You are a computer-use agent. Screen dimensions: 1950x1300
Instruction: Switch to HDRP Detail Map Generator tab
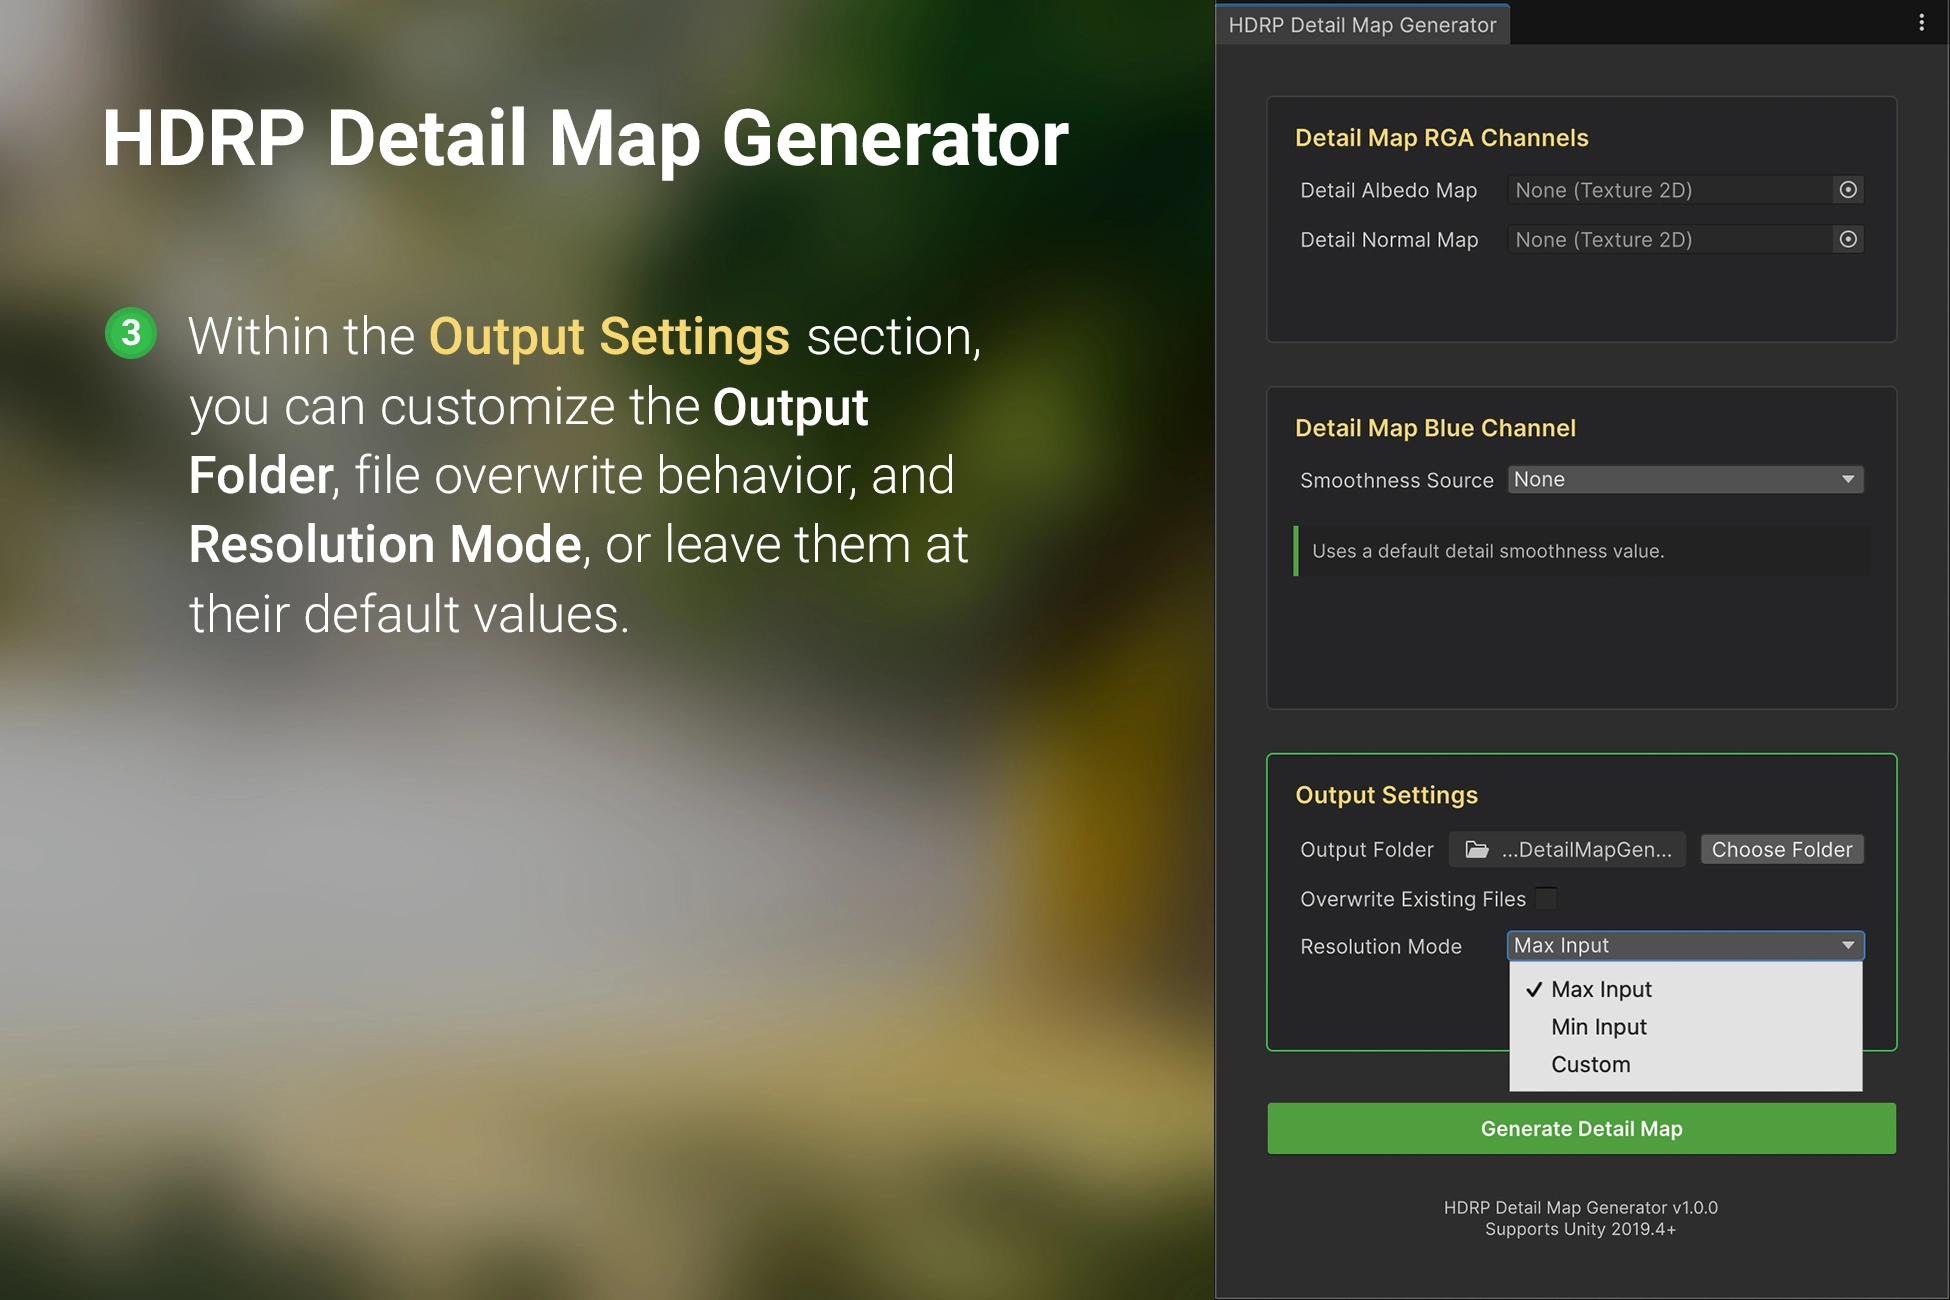click(x=1362, y=25)
